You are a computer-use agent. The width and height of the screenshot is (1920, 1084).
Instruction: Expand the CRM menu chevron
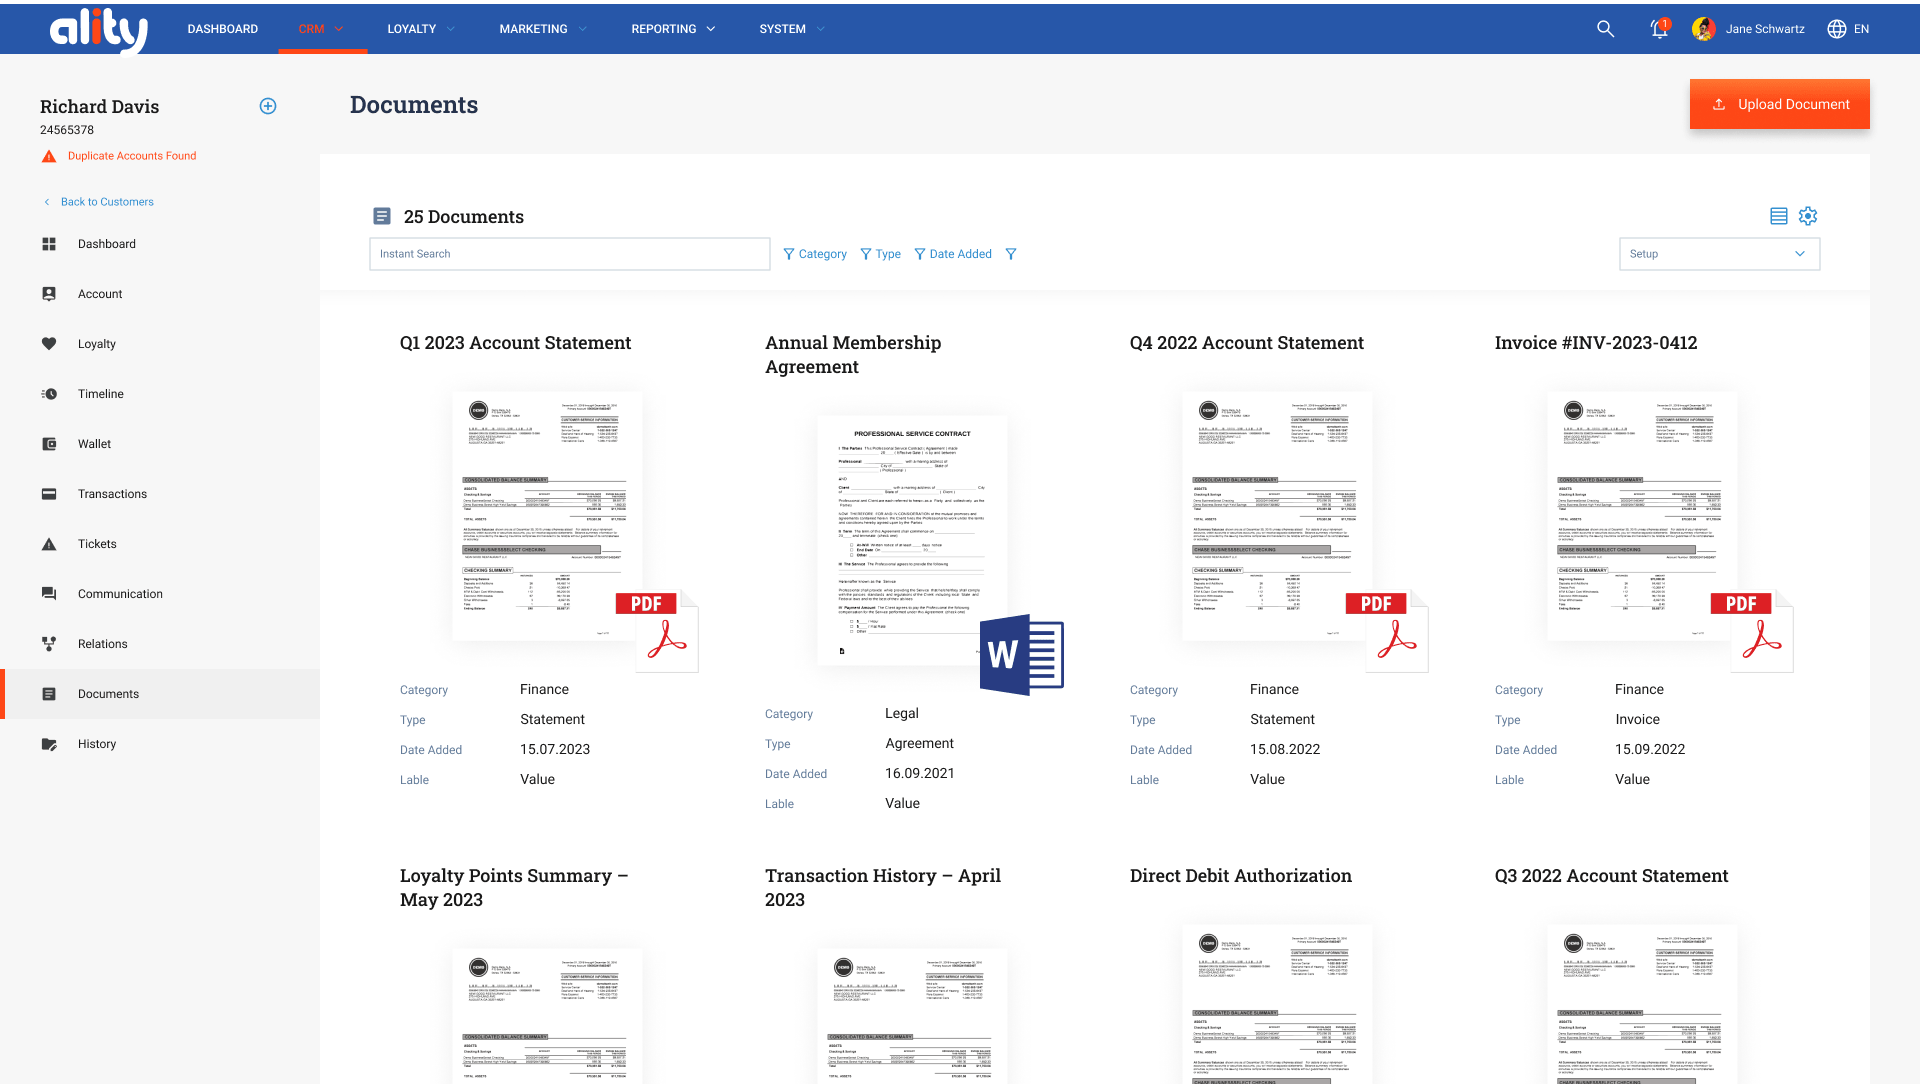(339, 29)
